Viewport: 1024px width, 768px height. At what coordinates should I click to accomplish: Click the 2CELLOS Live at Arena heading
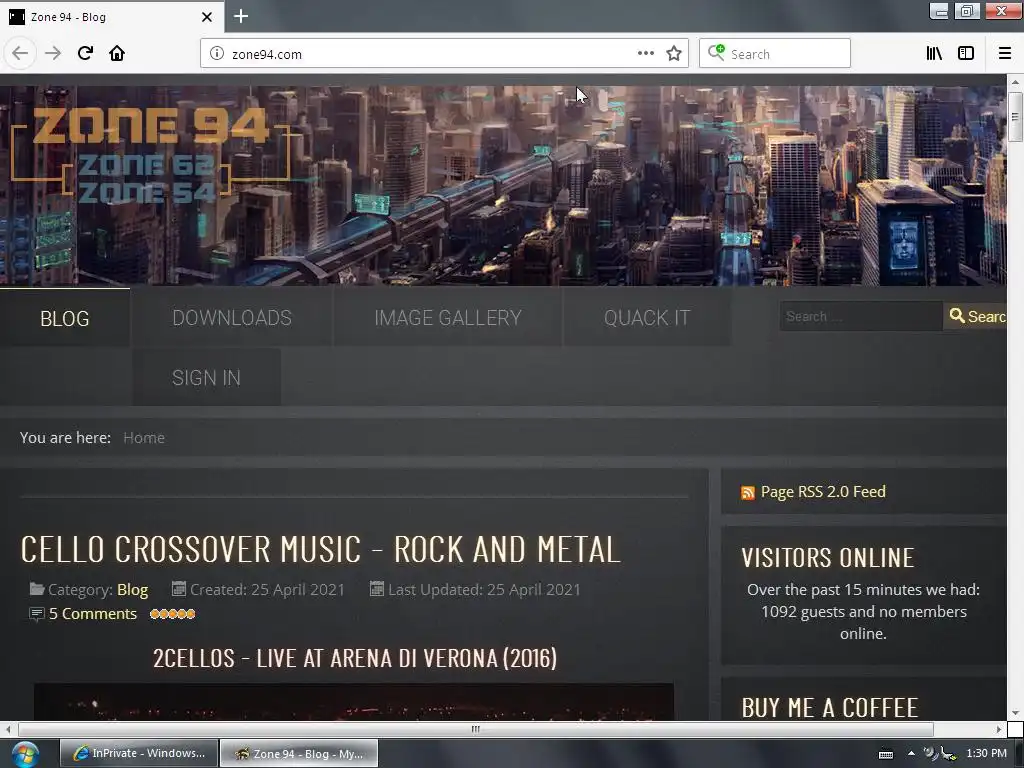355,658
